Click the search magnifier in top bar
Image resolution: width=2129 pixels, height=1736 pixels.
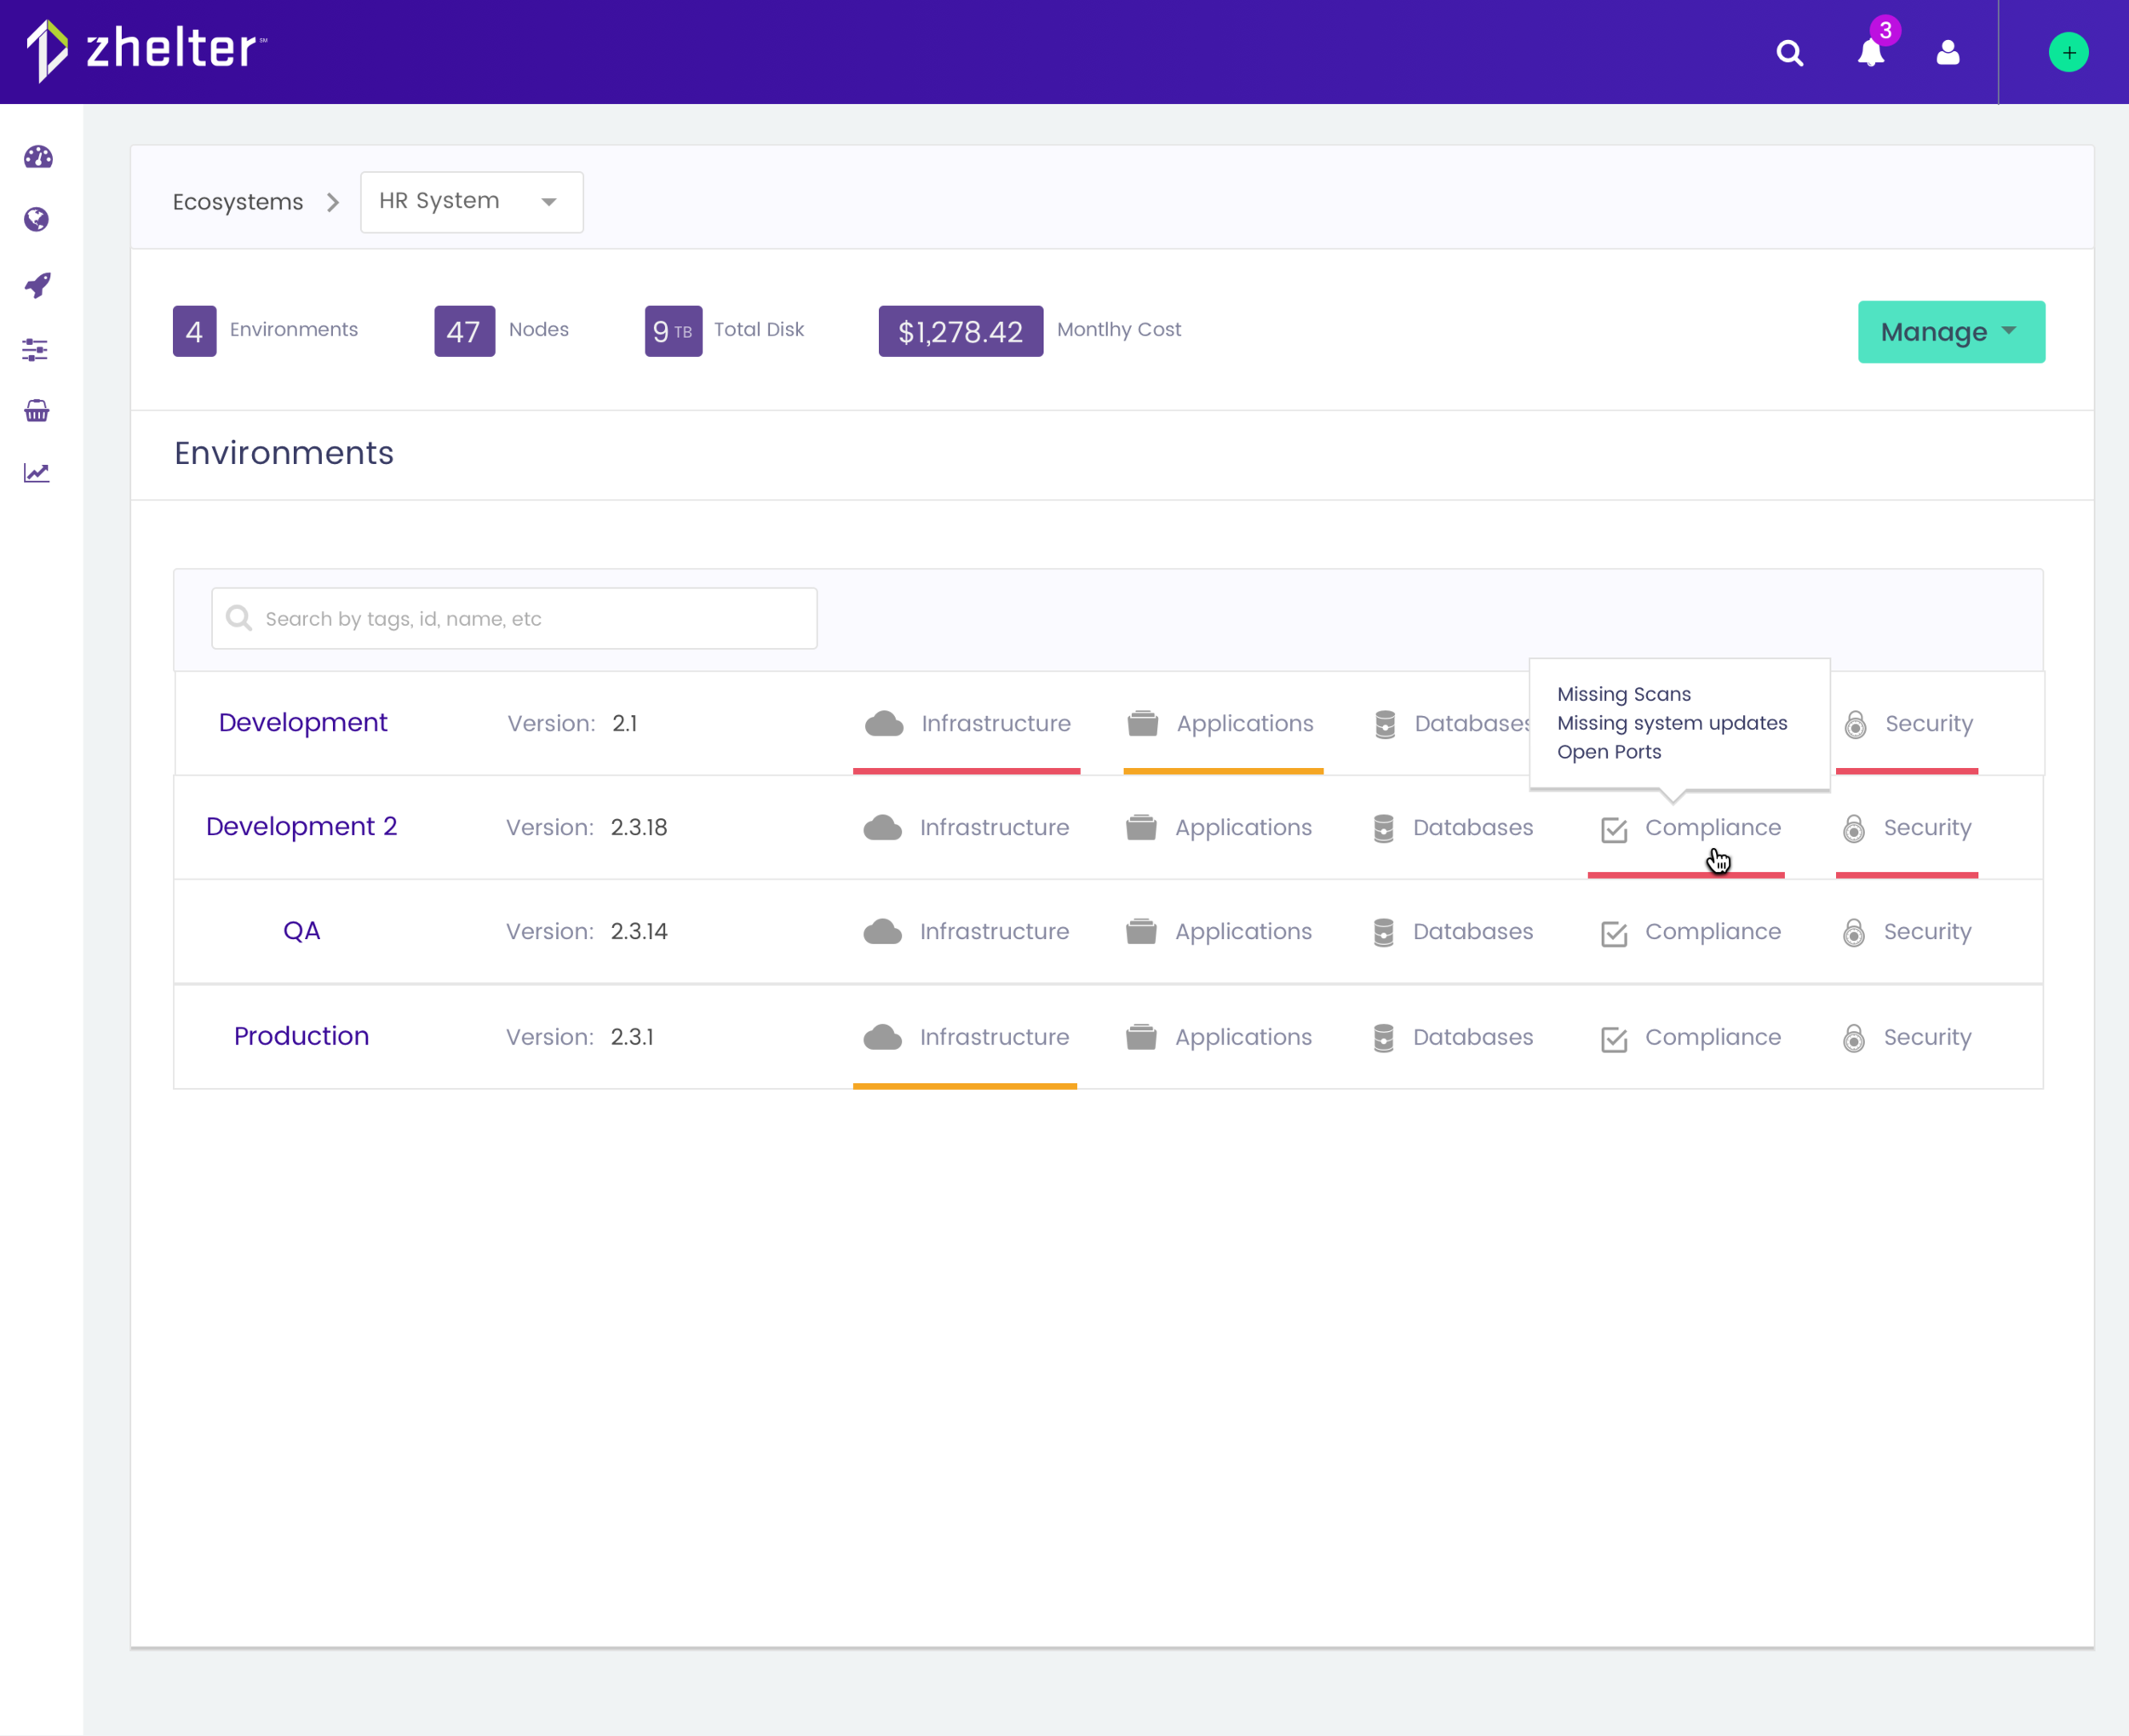[x=1789, y=53]
